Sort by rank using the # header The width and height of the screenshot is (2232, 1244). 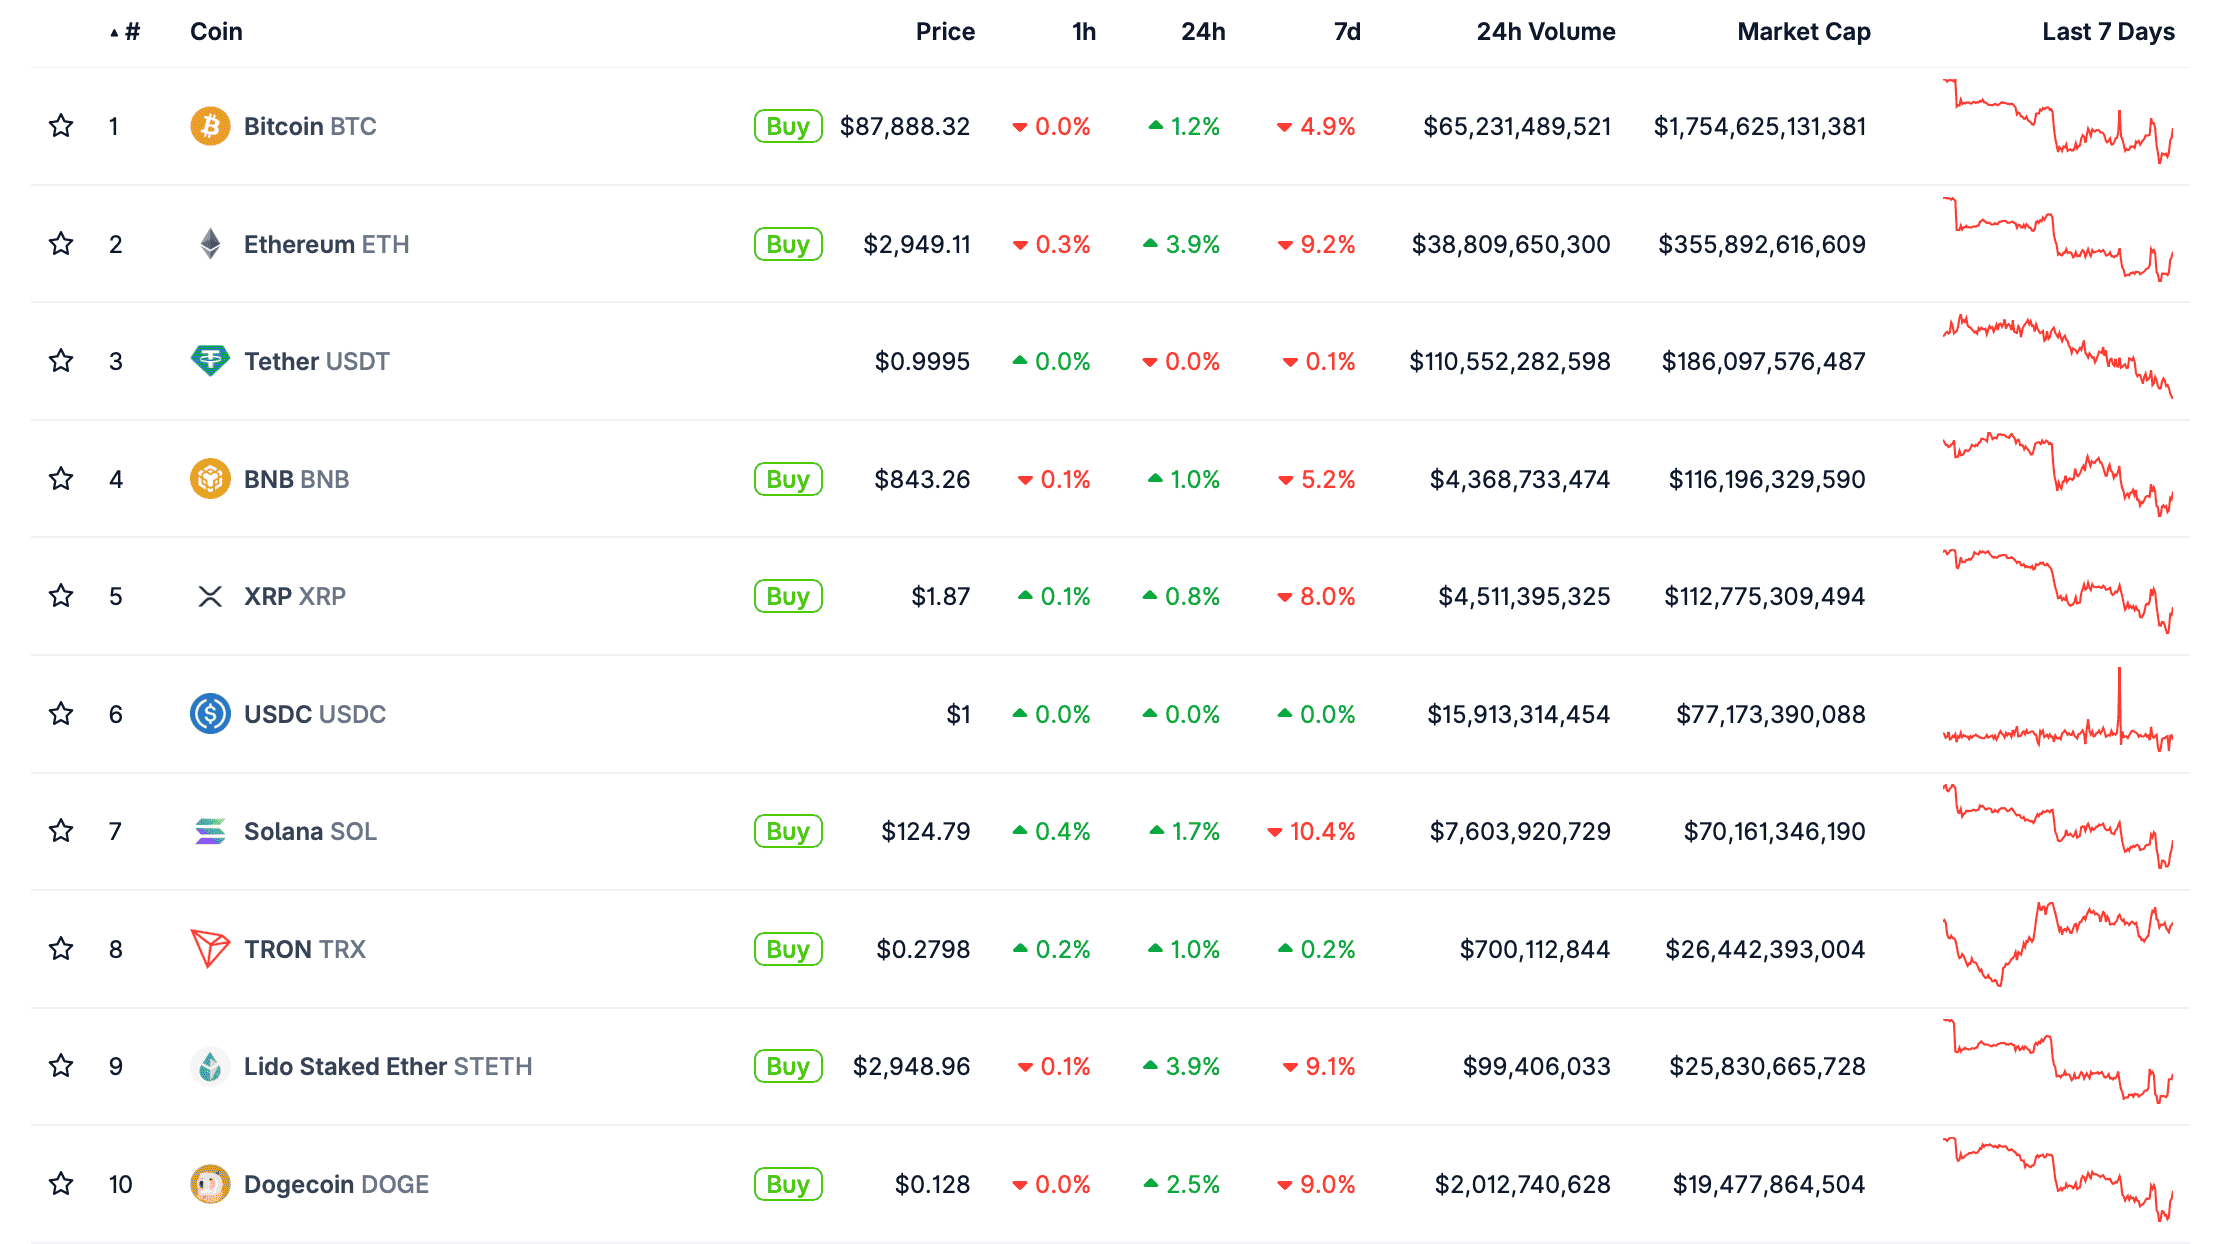pos(131,32)
